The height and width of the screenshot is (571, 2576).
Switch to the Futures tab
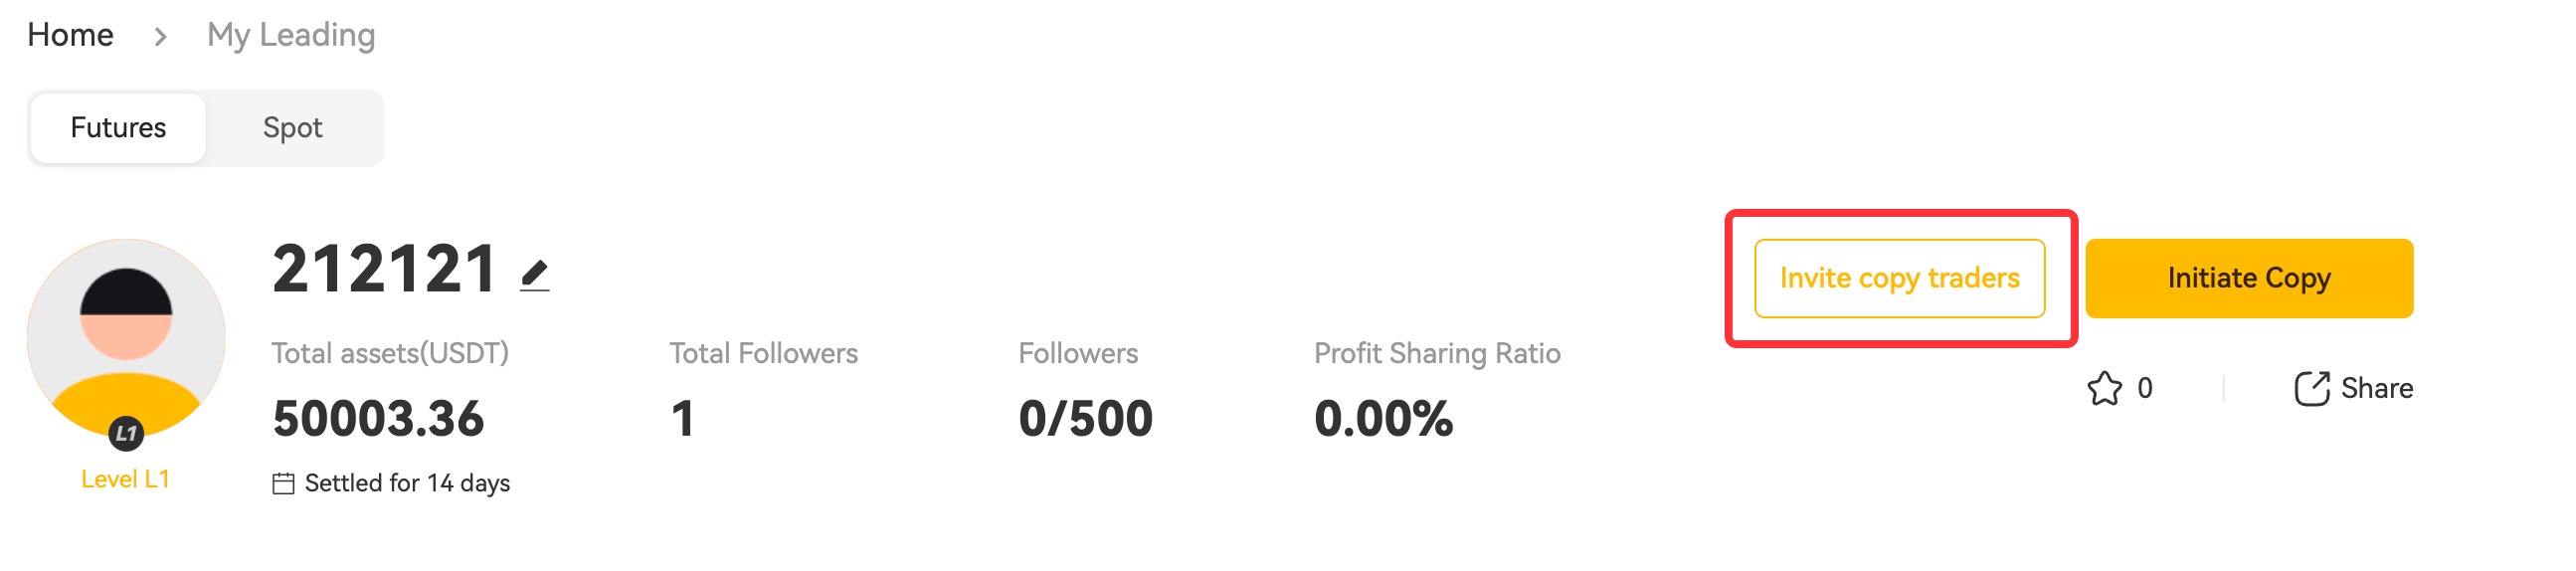118,128
